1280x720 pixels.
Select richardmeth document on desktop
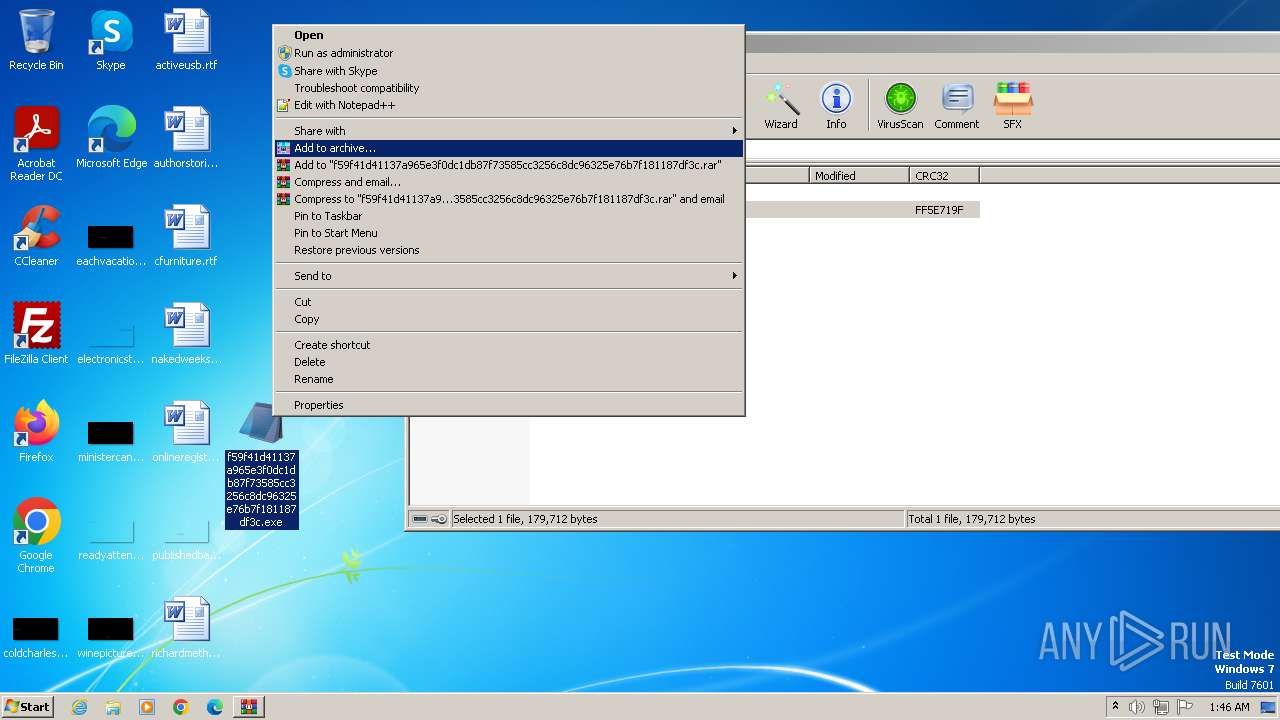(x=186, y=628)
